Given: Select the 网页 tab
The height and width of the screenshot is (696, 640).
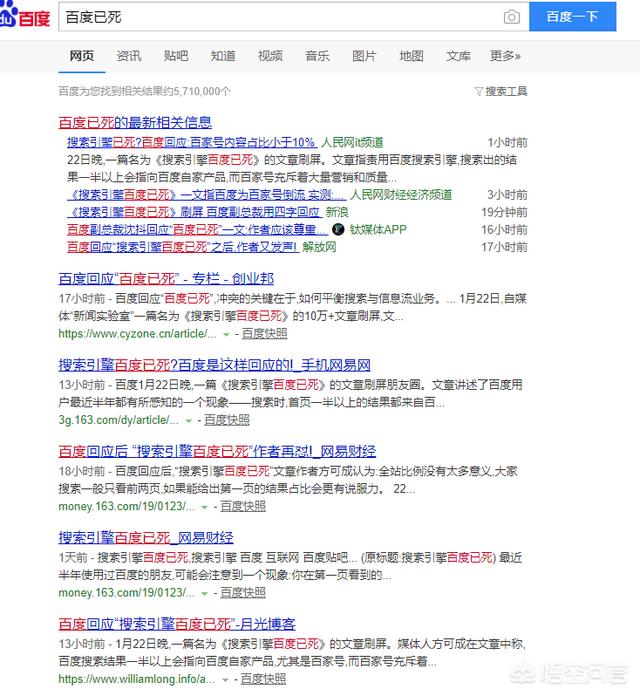Looking at the screenshot, I should [82, 56].
